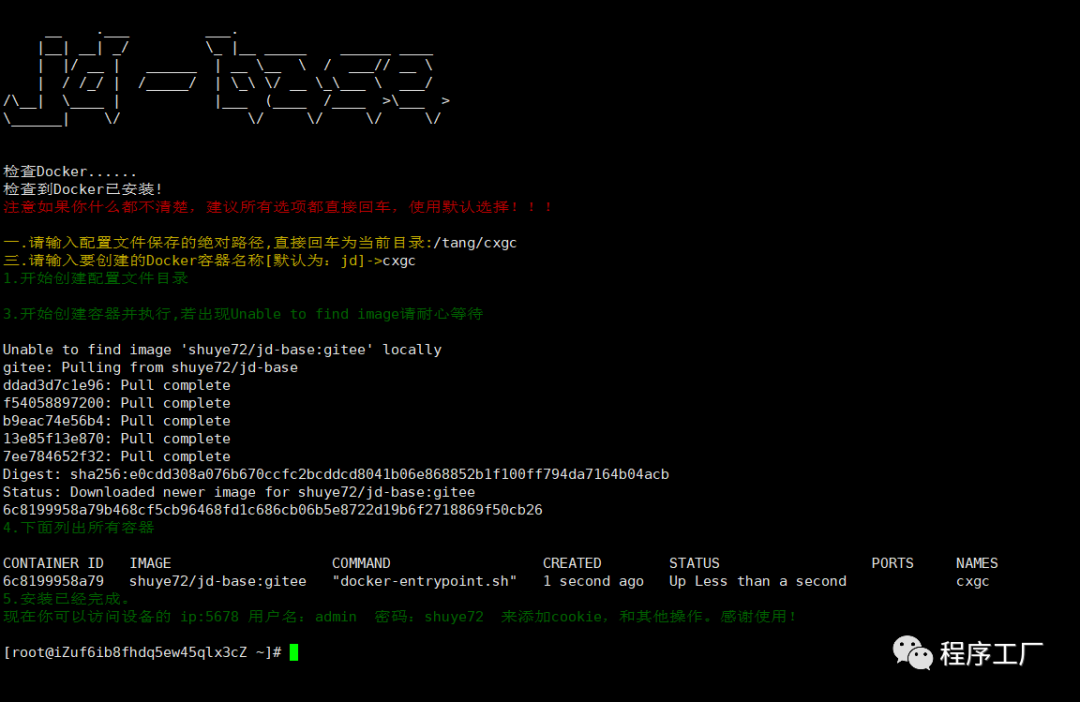The width and height of the screenshot is (1080, 702).
Task: Click the red warning line starting '注意如果你什么都不清楚'
Action: tap(278, 207)
